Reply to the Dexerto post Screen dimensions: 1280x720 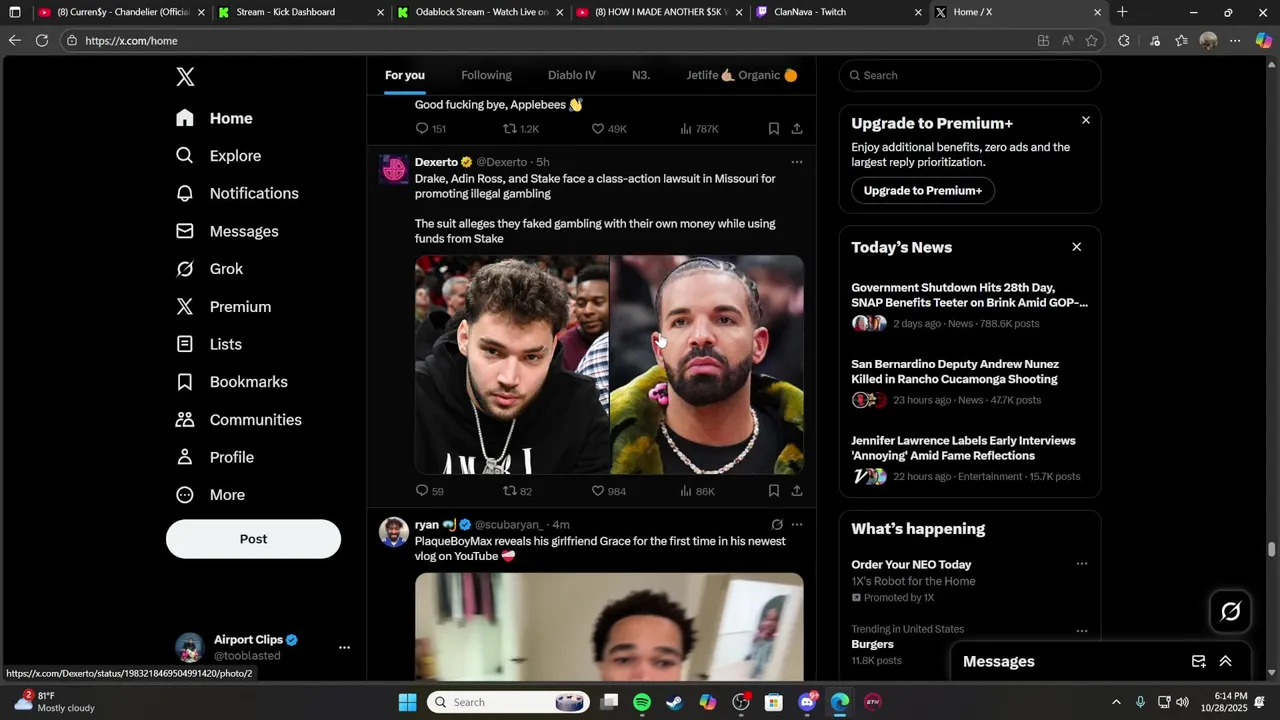422,491
